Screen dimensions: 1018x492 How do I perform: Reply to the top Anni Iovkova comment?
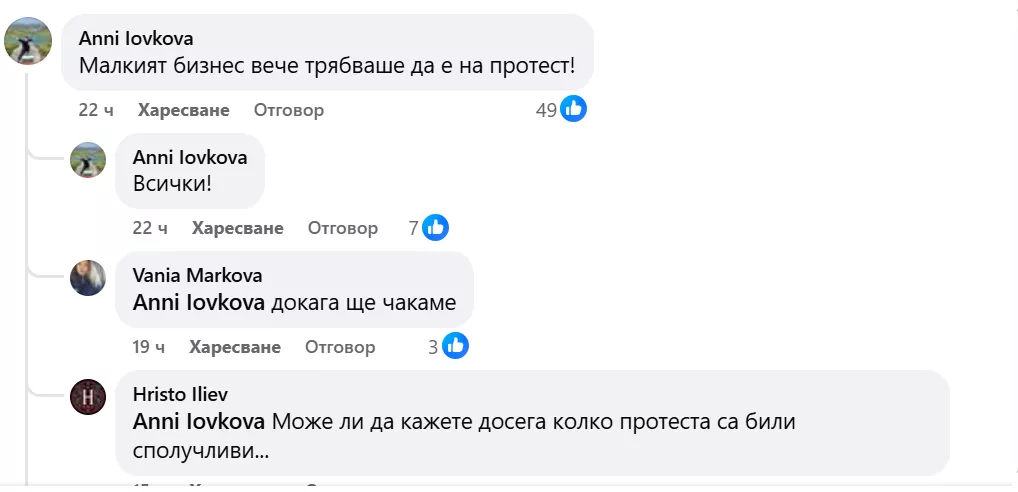(x=289, y=110)
